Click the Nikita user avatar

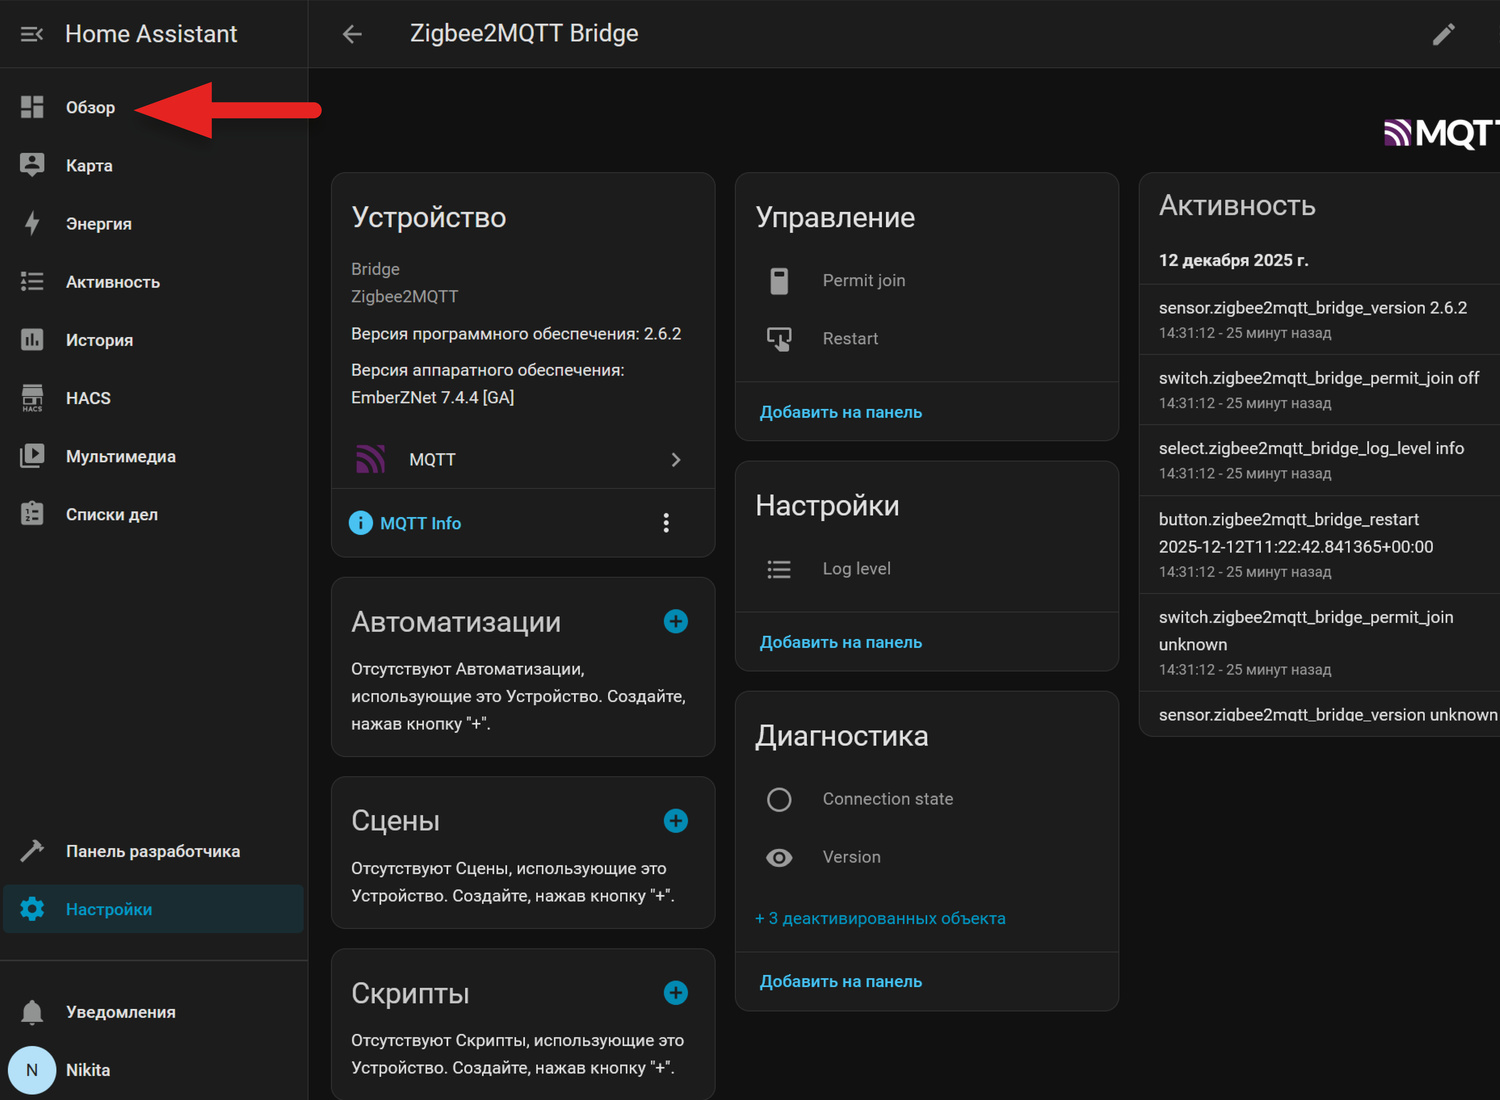32,1070
